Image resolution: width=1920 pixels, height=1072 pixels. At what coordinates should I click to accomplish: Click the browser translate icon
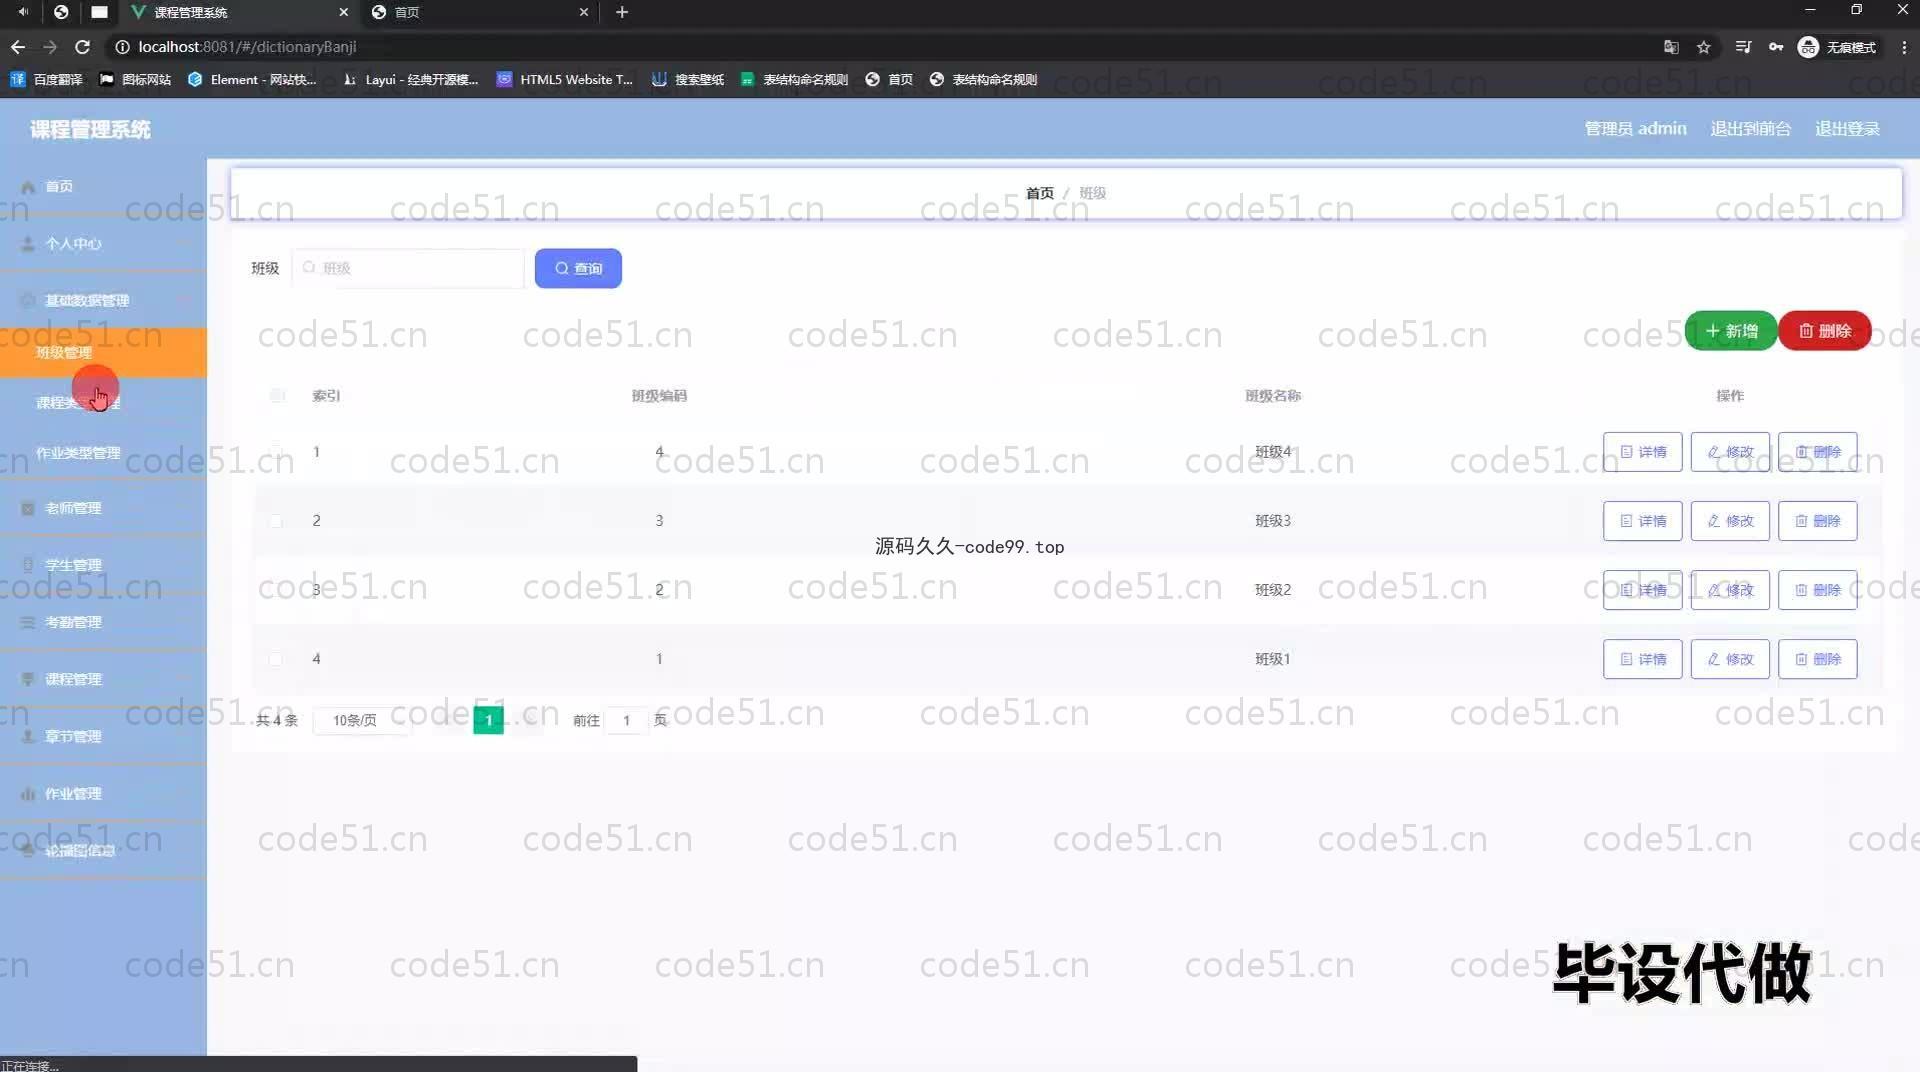point(1671,47)
